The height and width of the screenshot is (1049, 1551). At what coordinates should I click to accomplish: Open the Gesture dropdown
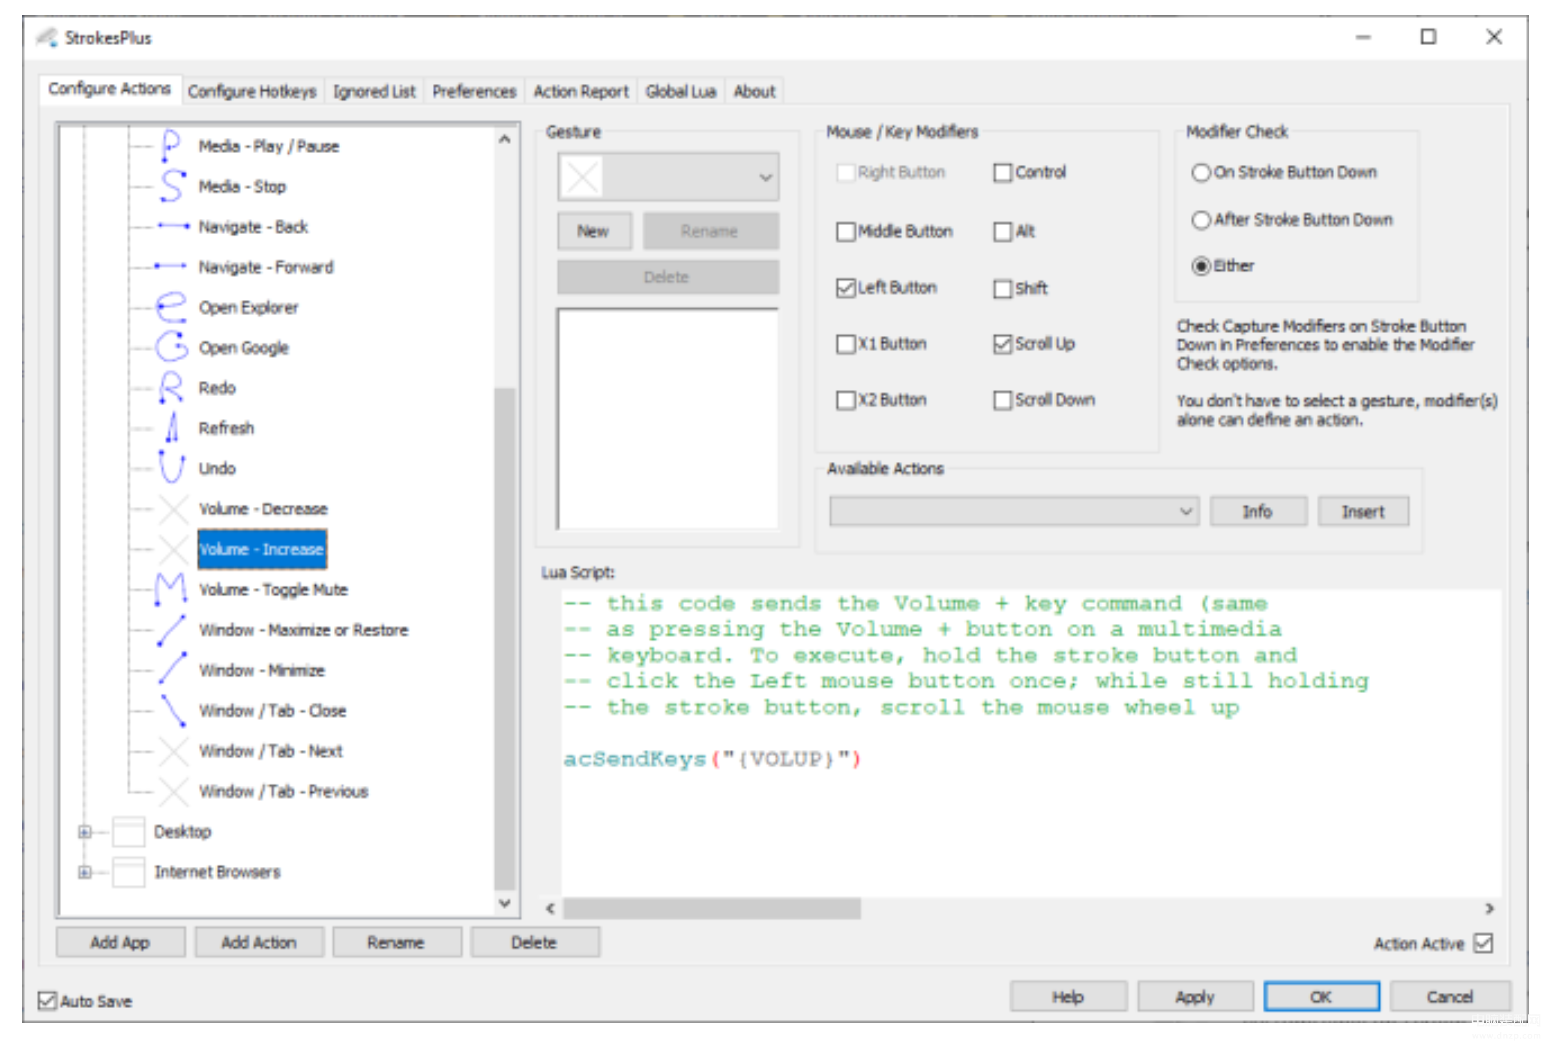668,178
